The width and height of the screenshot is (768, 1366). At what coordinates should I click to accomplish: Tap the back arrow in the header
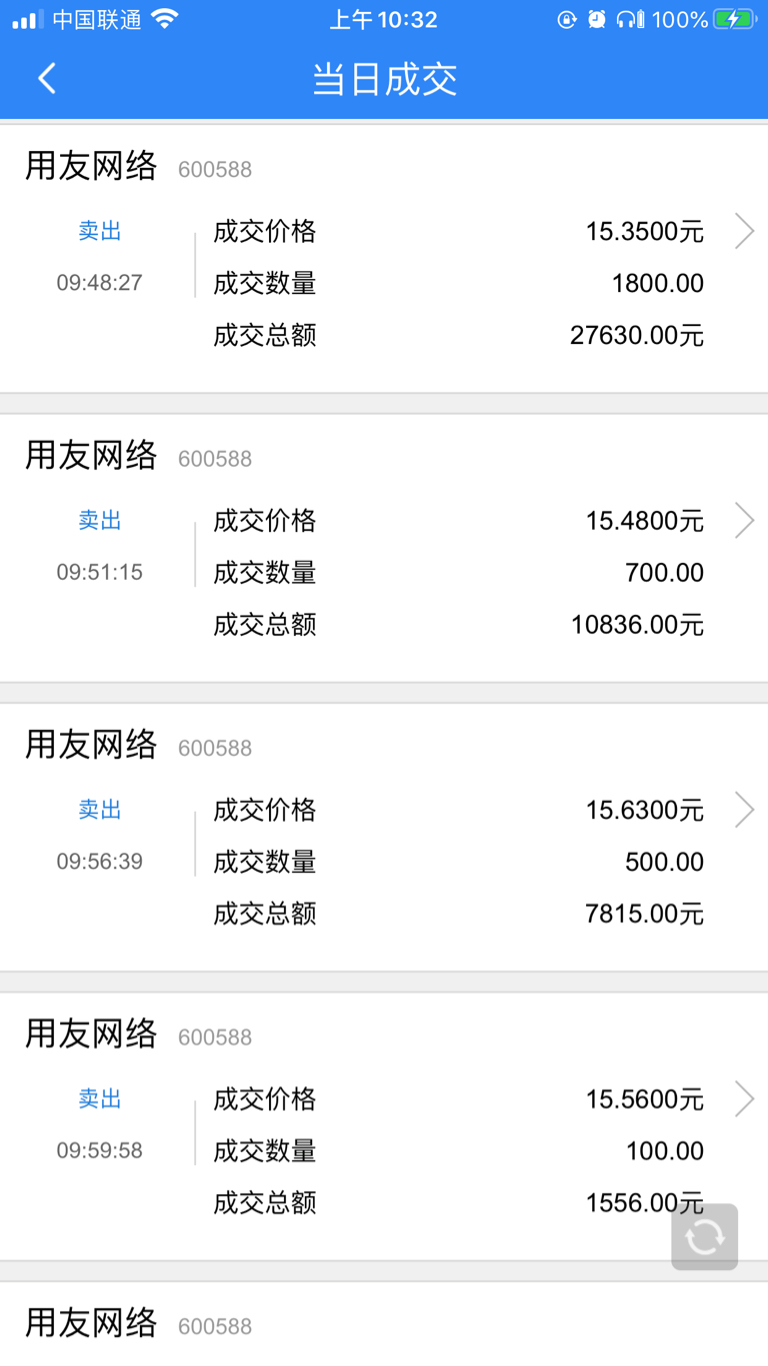46,79
